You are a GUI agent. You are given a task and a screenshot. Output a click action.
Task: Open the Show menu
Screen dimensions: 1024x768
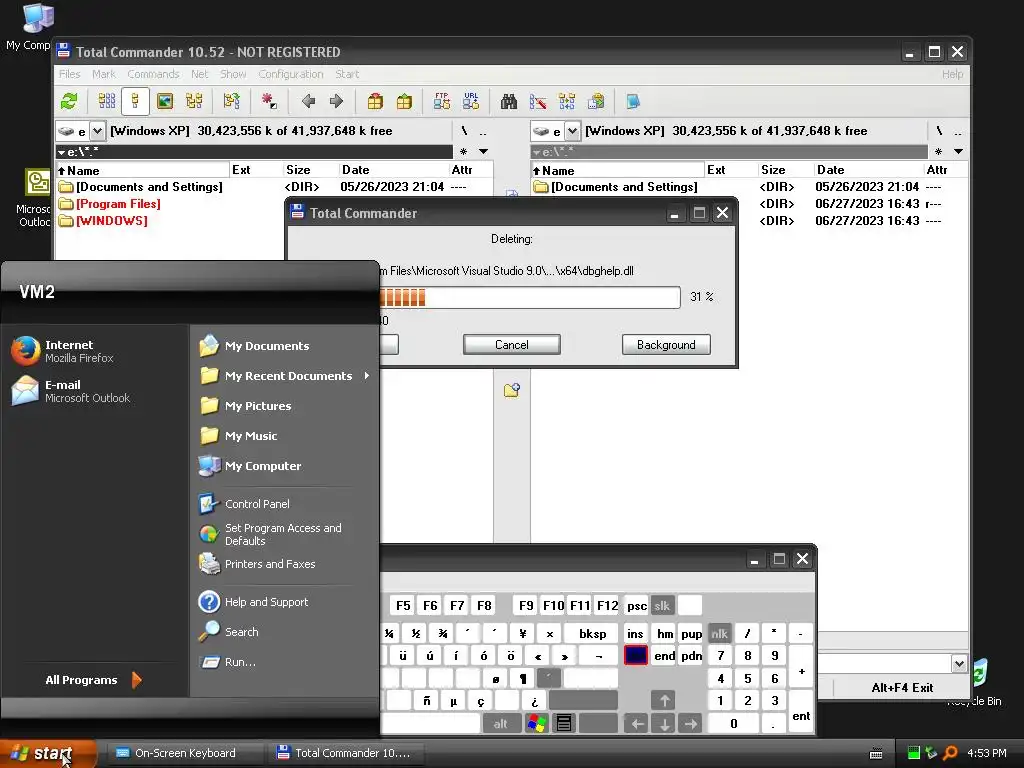click(x=232, y=74)
